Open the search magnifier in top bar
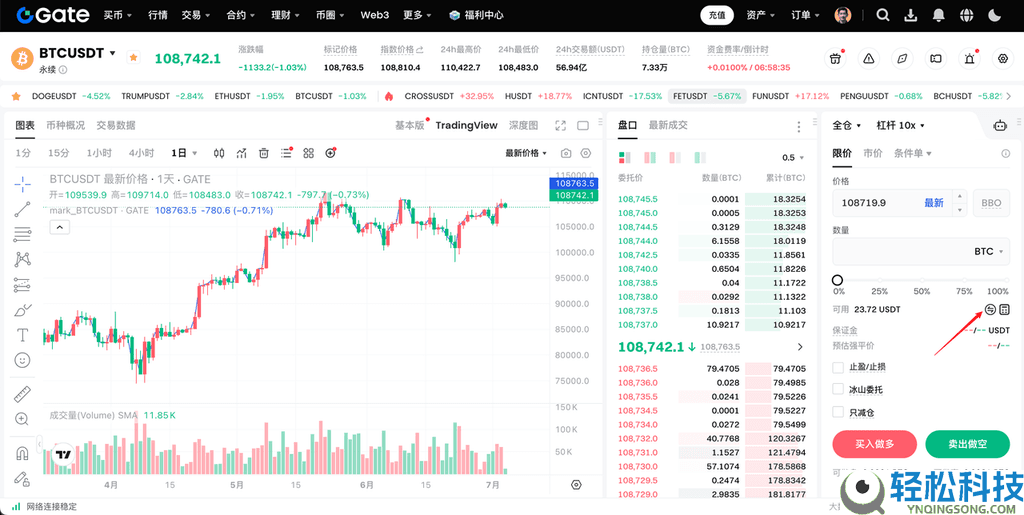1024x515 pixels. click(882, 15)
